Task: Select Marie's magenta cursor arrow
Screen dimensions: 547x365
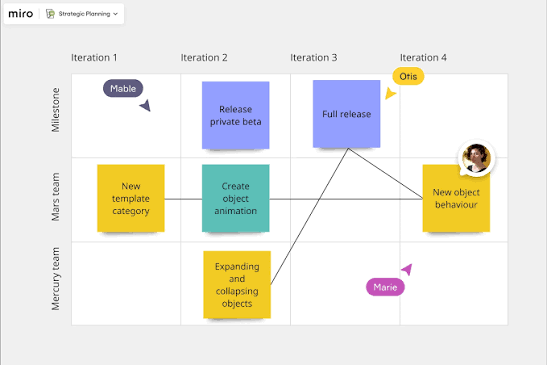Action: [x=407, y=269]
